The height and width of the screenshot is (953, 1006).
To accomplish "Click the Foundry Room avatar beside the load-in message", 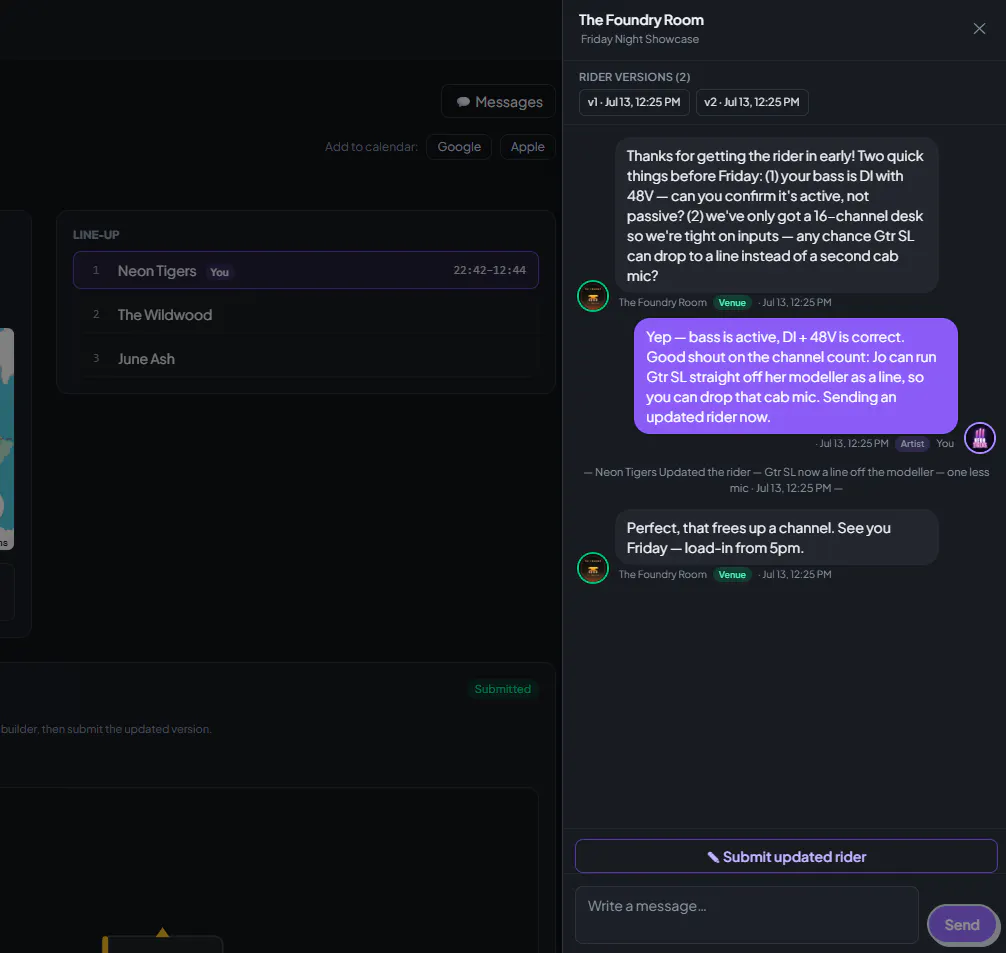I will tap(593, 568).
